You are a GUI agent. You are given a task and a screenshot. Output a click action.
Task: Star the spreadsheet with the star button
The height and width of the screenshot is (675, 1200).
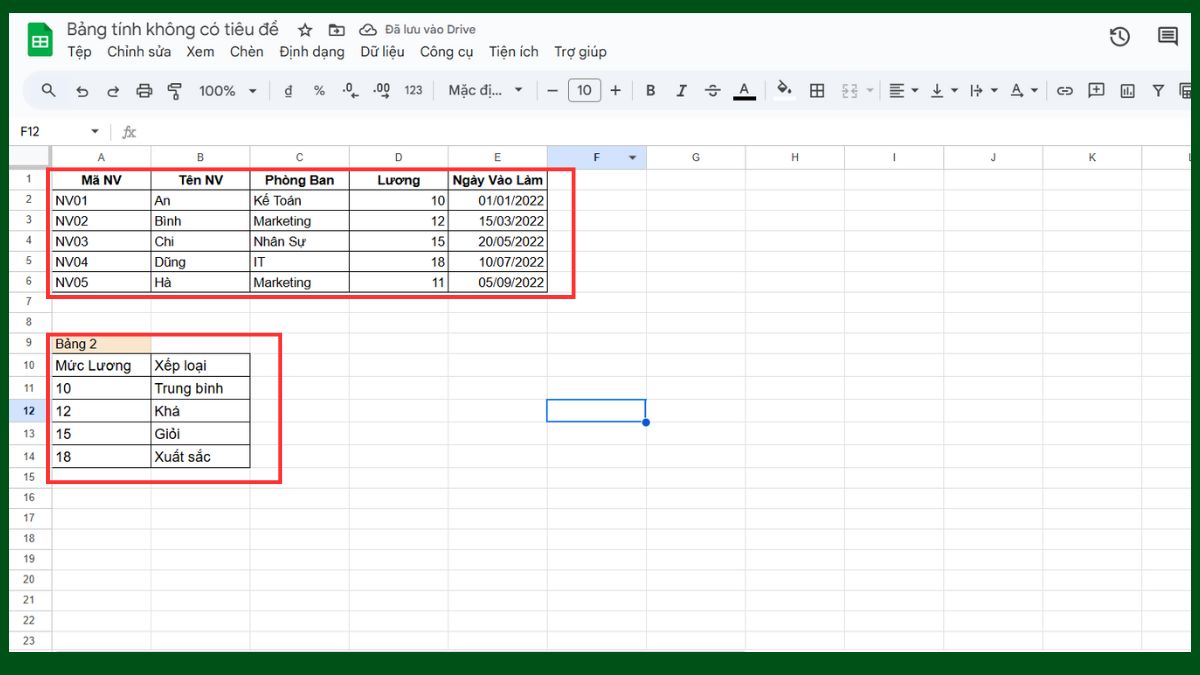coord(305,29)
